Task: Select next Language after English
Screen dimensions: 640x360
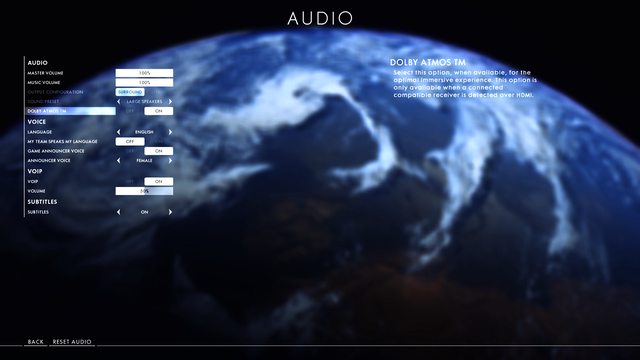Action: coord(170,132)
